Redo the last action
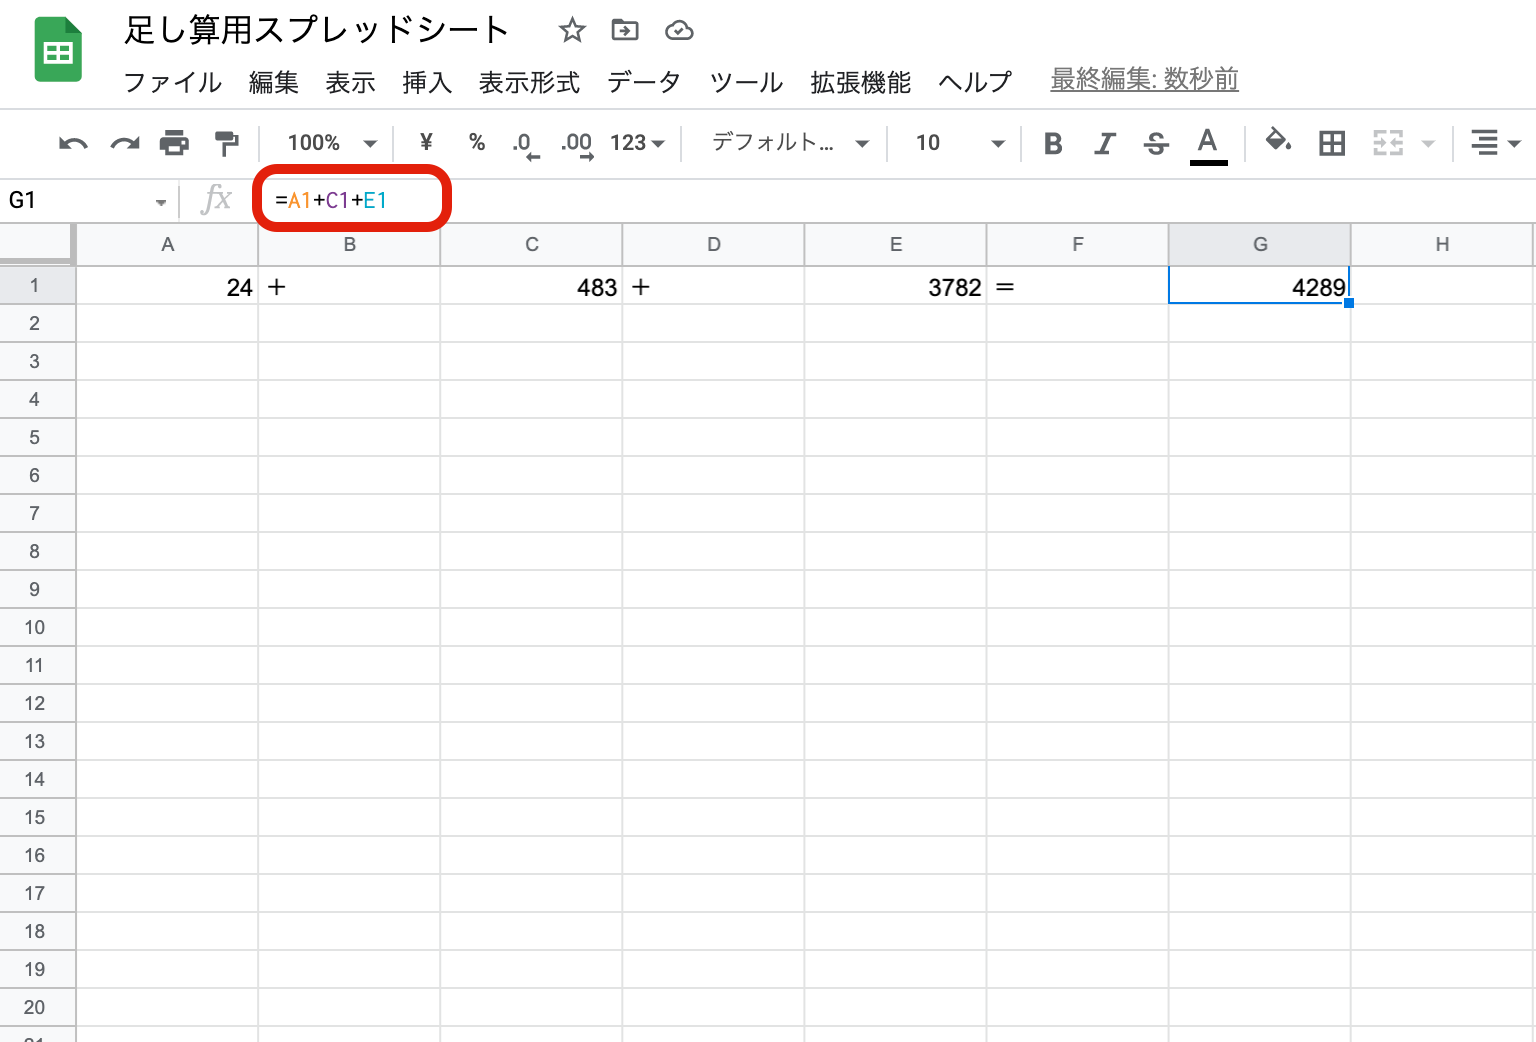Viewport: 1536px width, 1042px height. 125,143
